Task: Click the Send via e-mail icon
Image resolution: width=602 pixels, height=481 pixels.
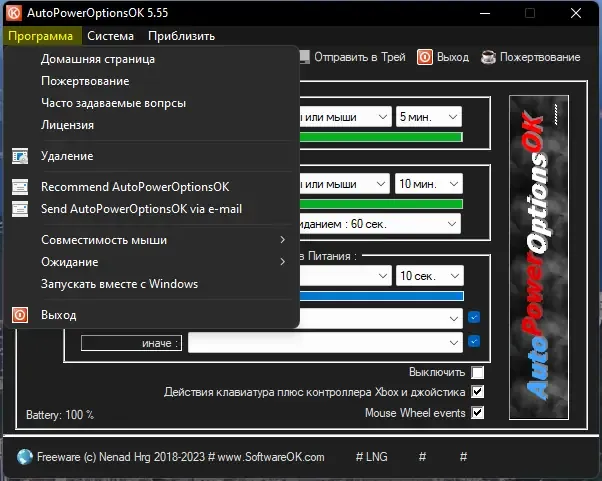Action: point(20,209)
